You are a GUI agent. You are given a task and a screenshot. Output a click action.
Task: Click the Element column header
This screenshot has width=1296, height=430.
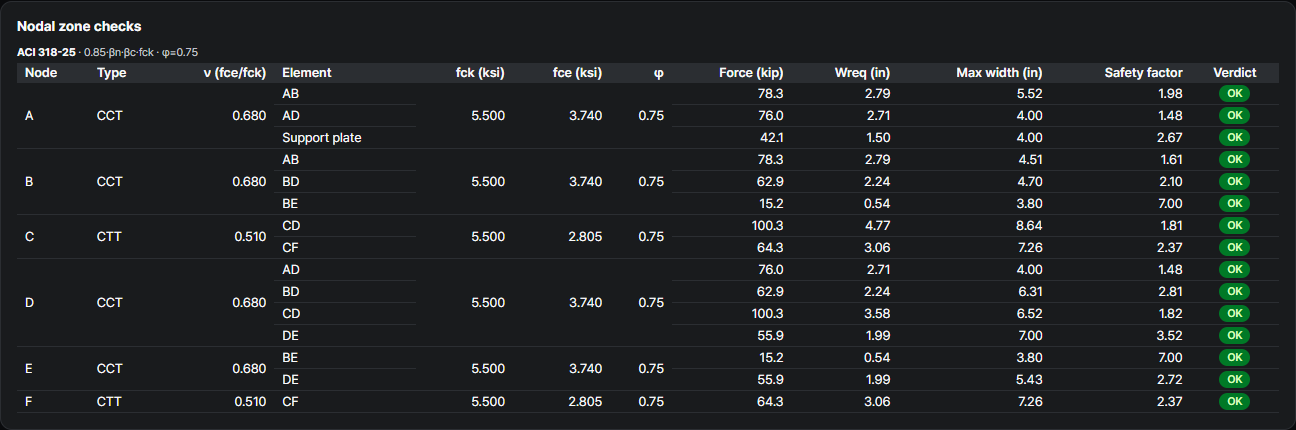click(307, 72)
